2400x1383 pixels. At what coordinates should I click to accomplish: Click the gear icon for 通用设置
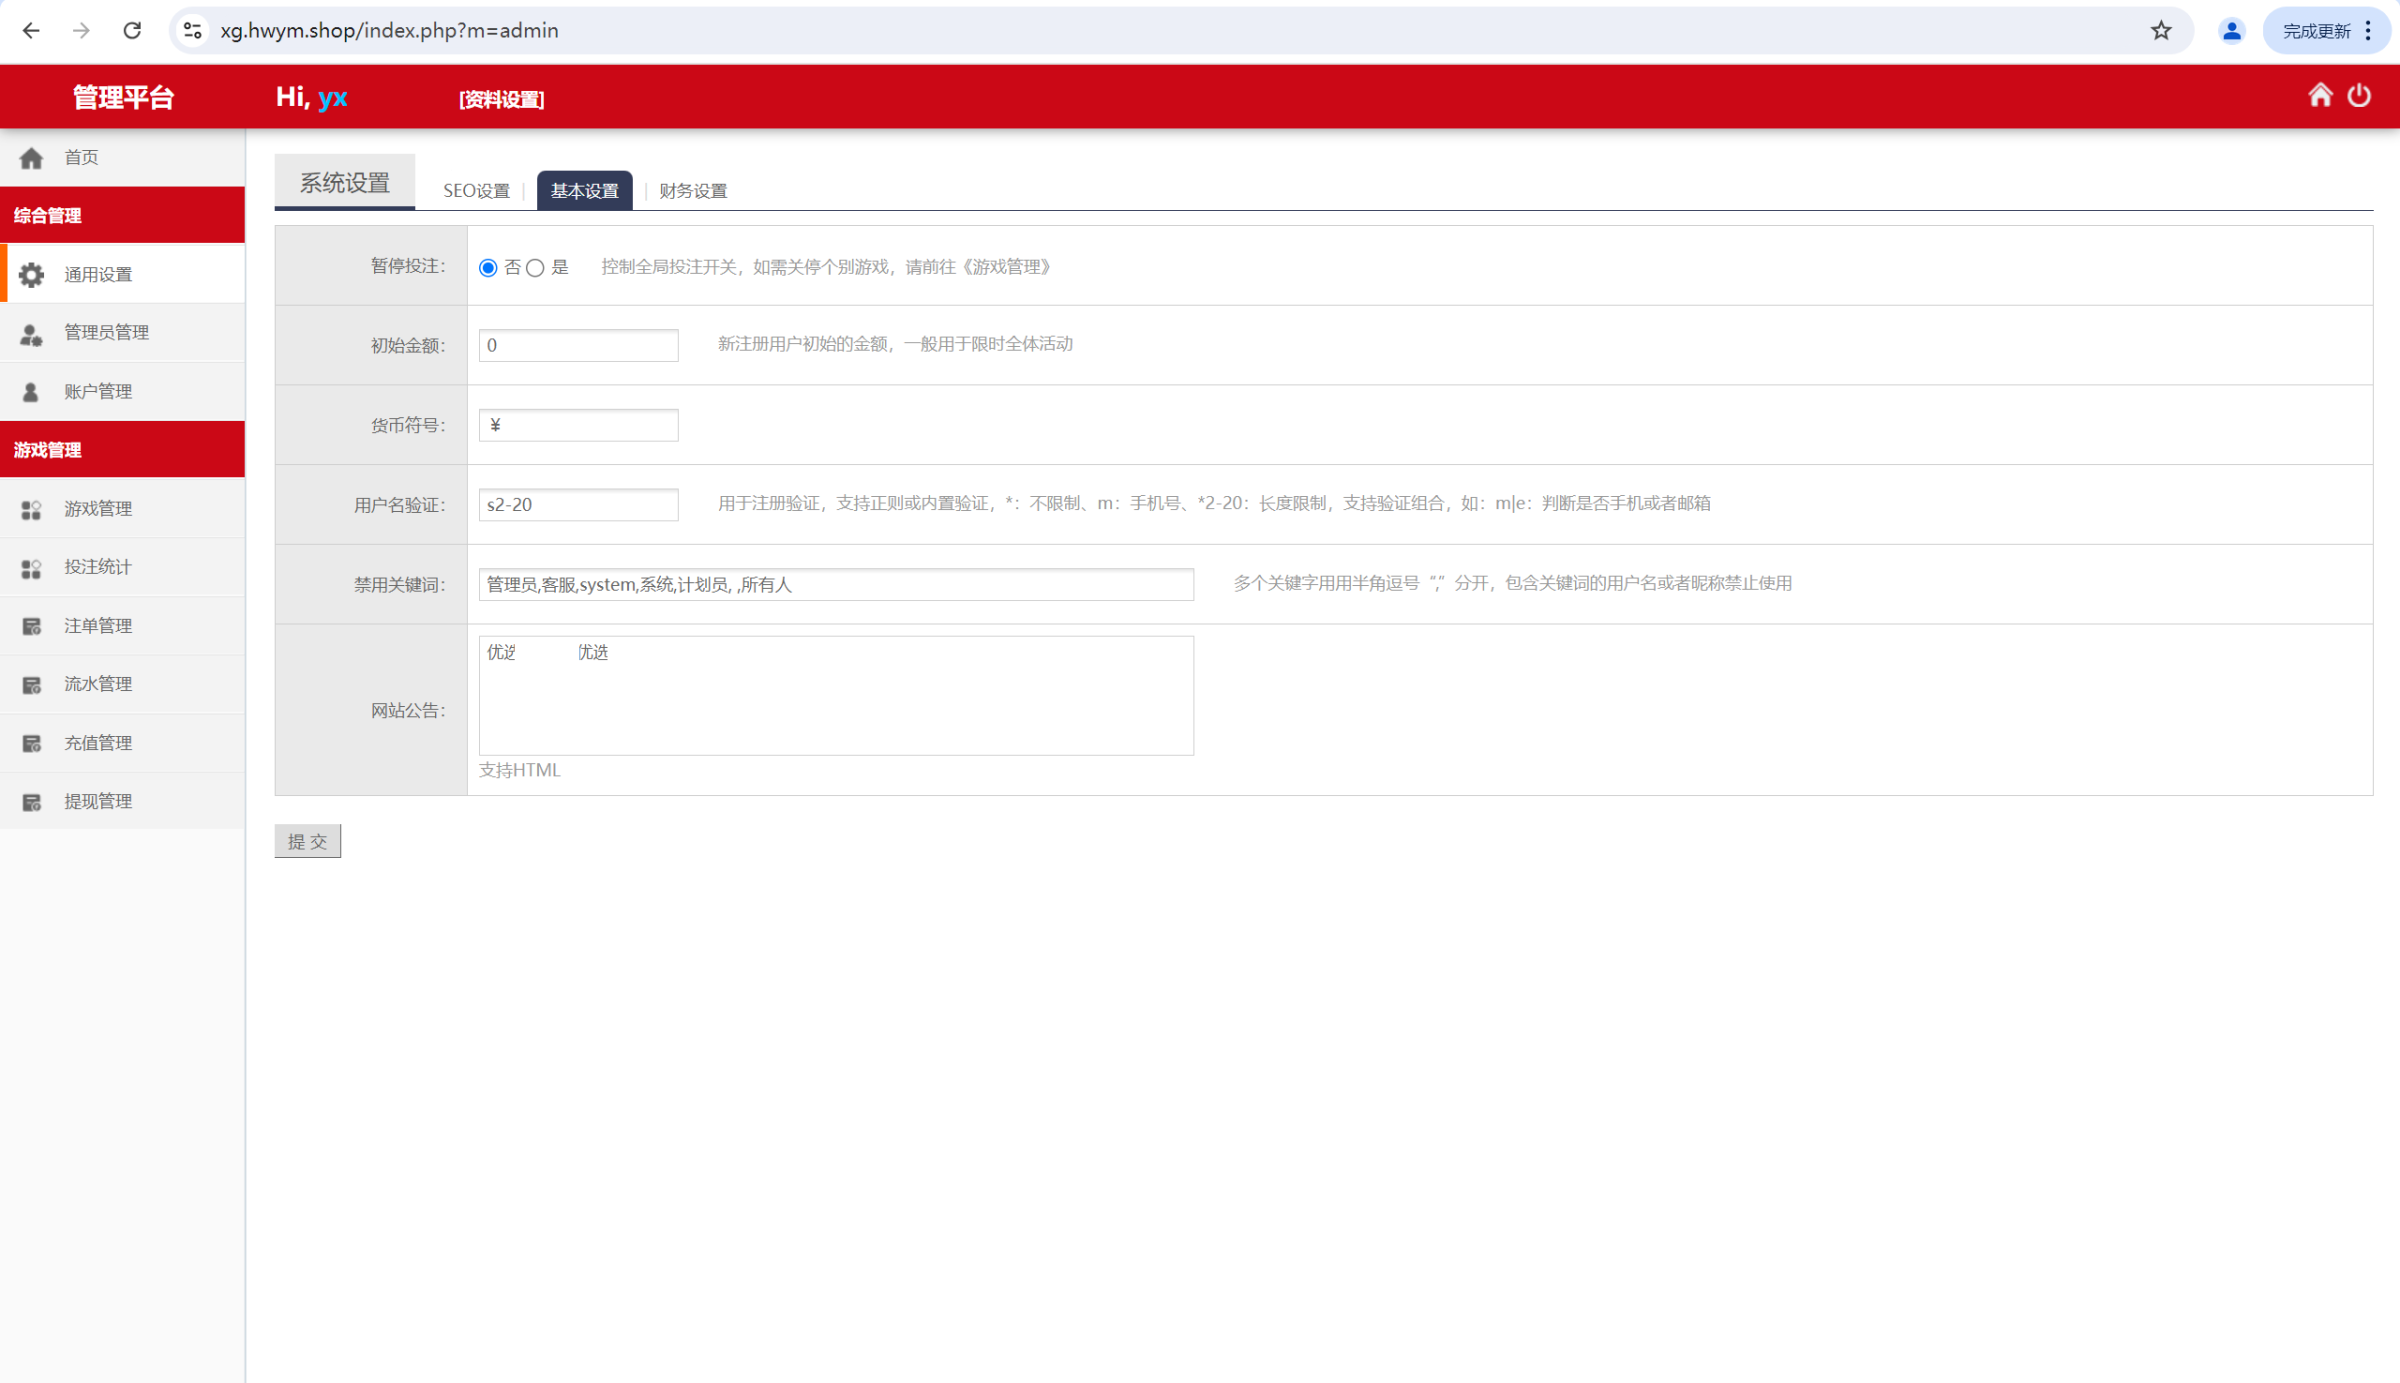32,275
